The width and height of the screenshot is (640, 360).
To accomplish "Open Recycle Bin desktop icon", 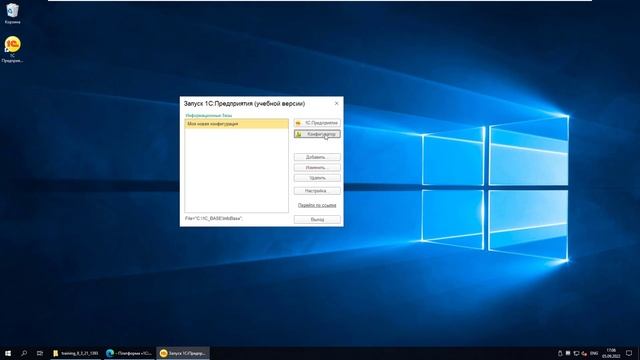I will coord(12,13).
